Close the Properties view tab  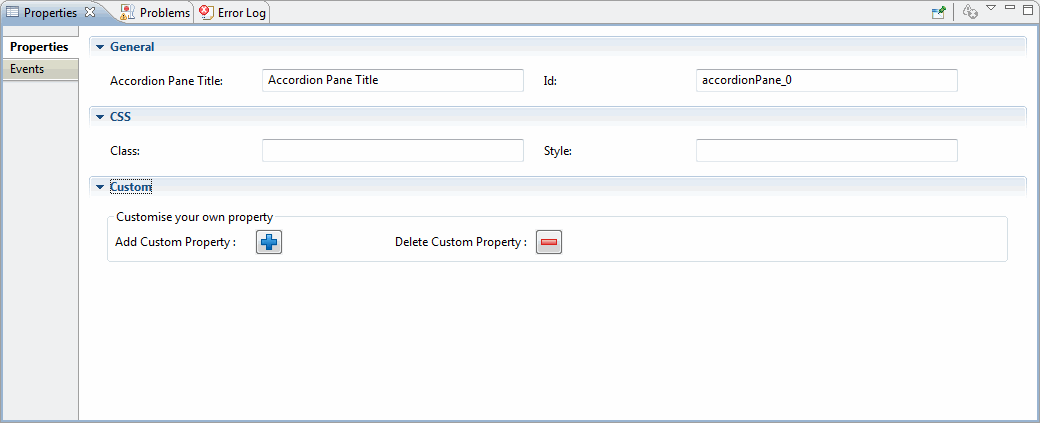[91, 11]
